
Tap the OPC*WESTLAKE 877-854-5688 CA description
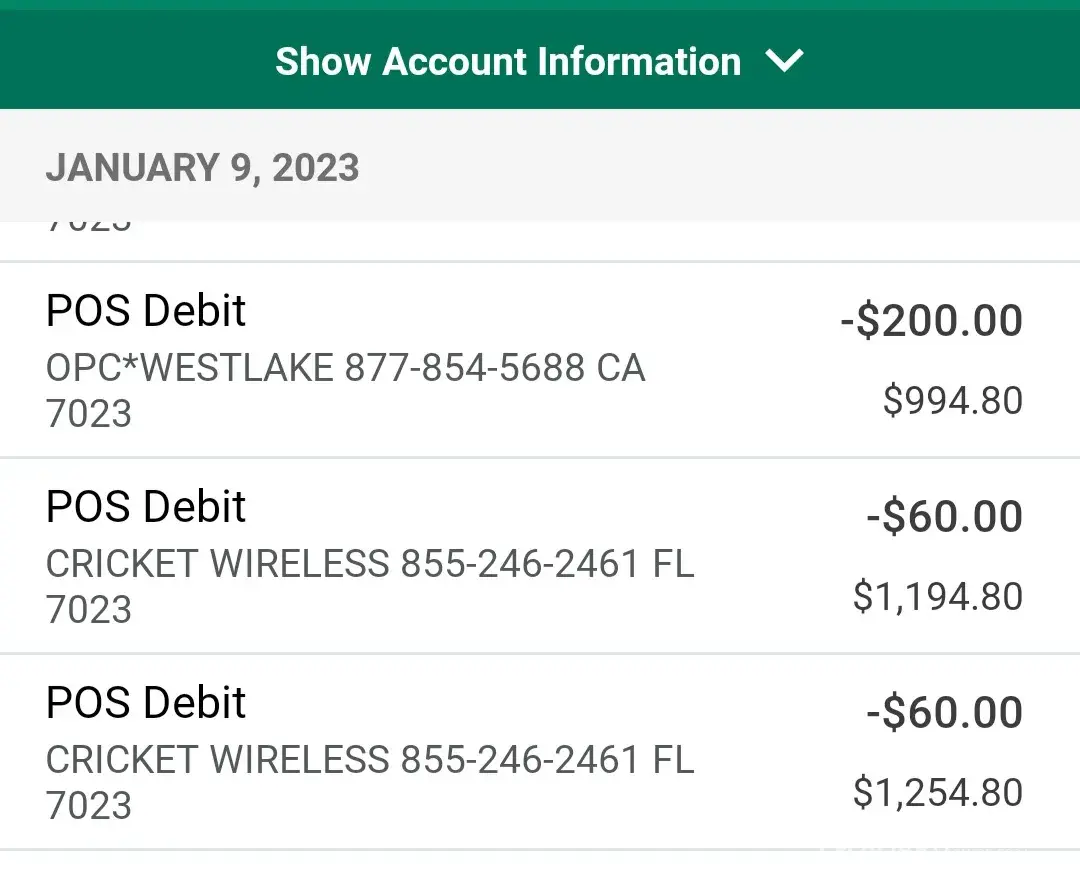(346, 369)
